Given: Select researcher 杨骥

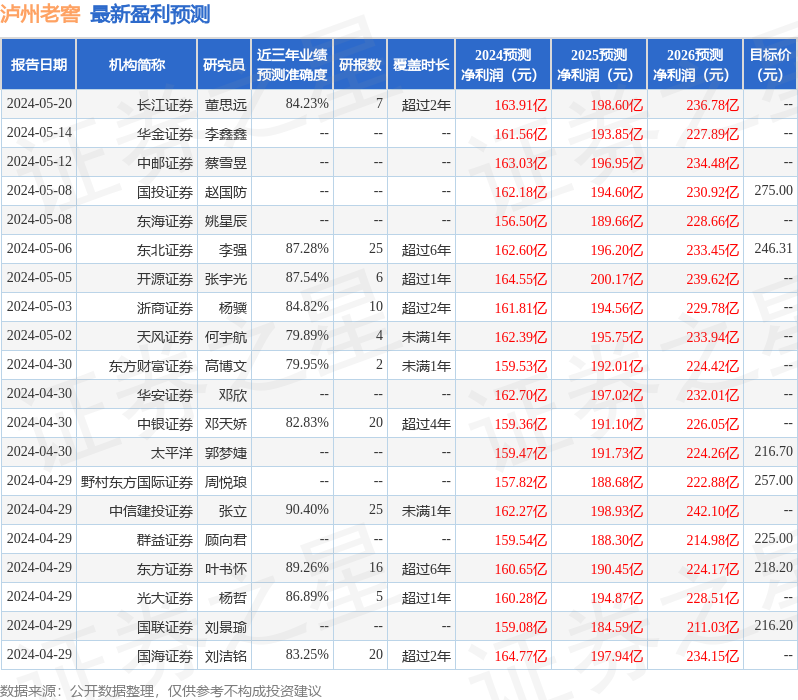Looking at the screenshot, I should click(233, 308).
